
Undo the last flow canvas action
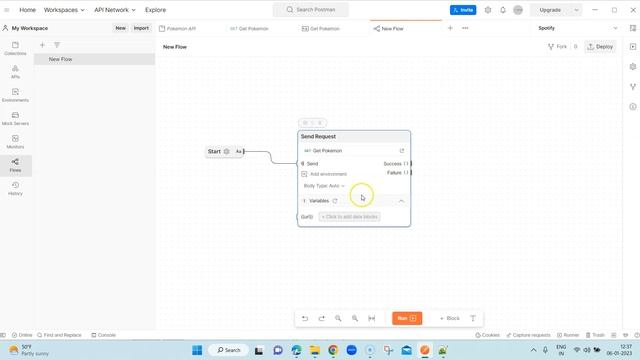[305, 318]
